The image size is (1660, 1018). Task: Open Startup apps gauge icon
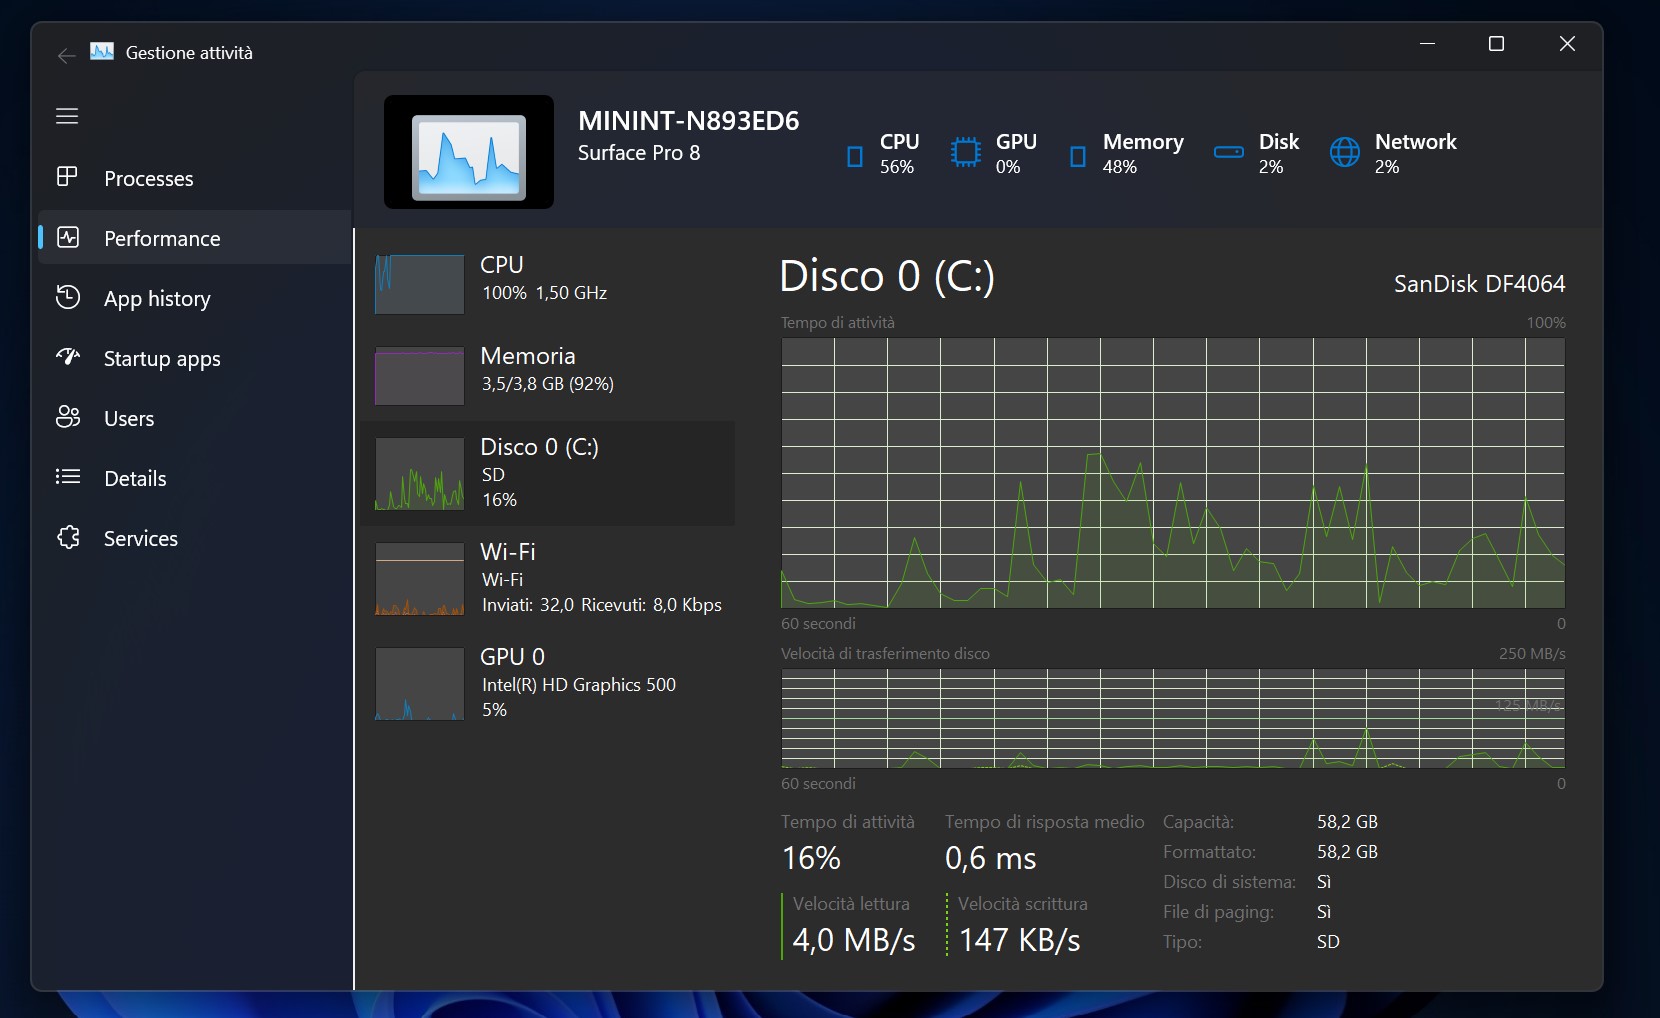pyautogui.click(x=67, y=357)
